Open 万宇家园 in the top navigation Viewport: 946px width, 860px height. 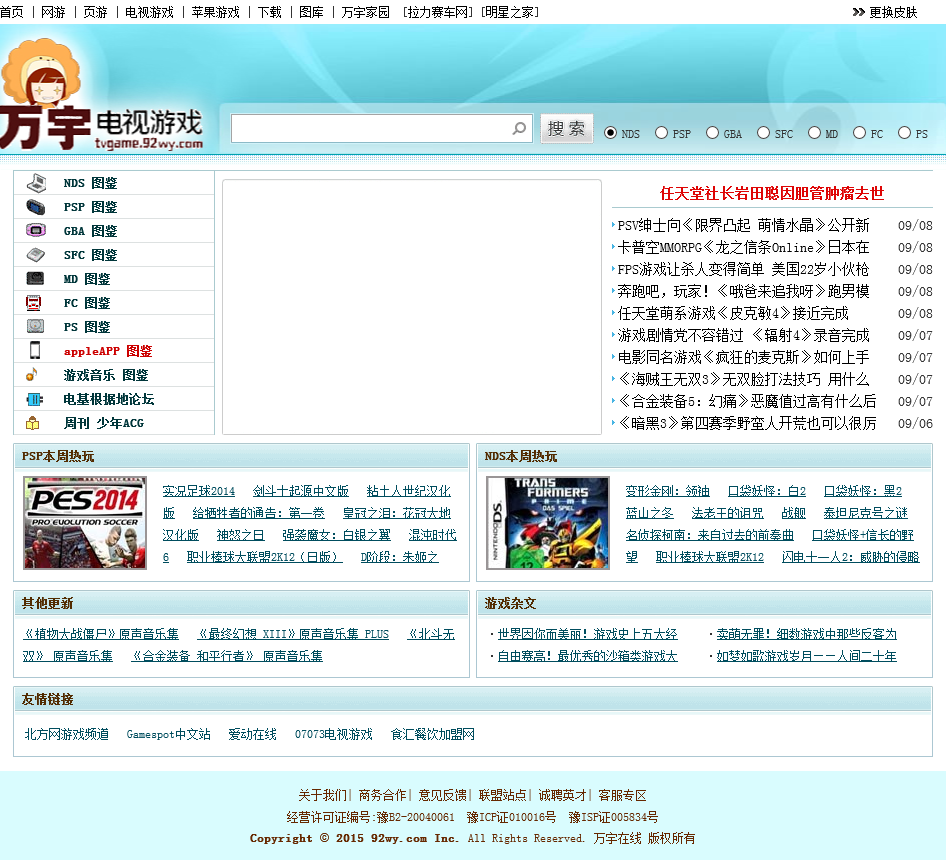[x=366, y=12]
